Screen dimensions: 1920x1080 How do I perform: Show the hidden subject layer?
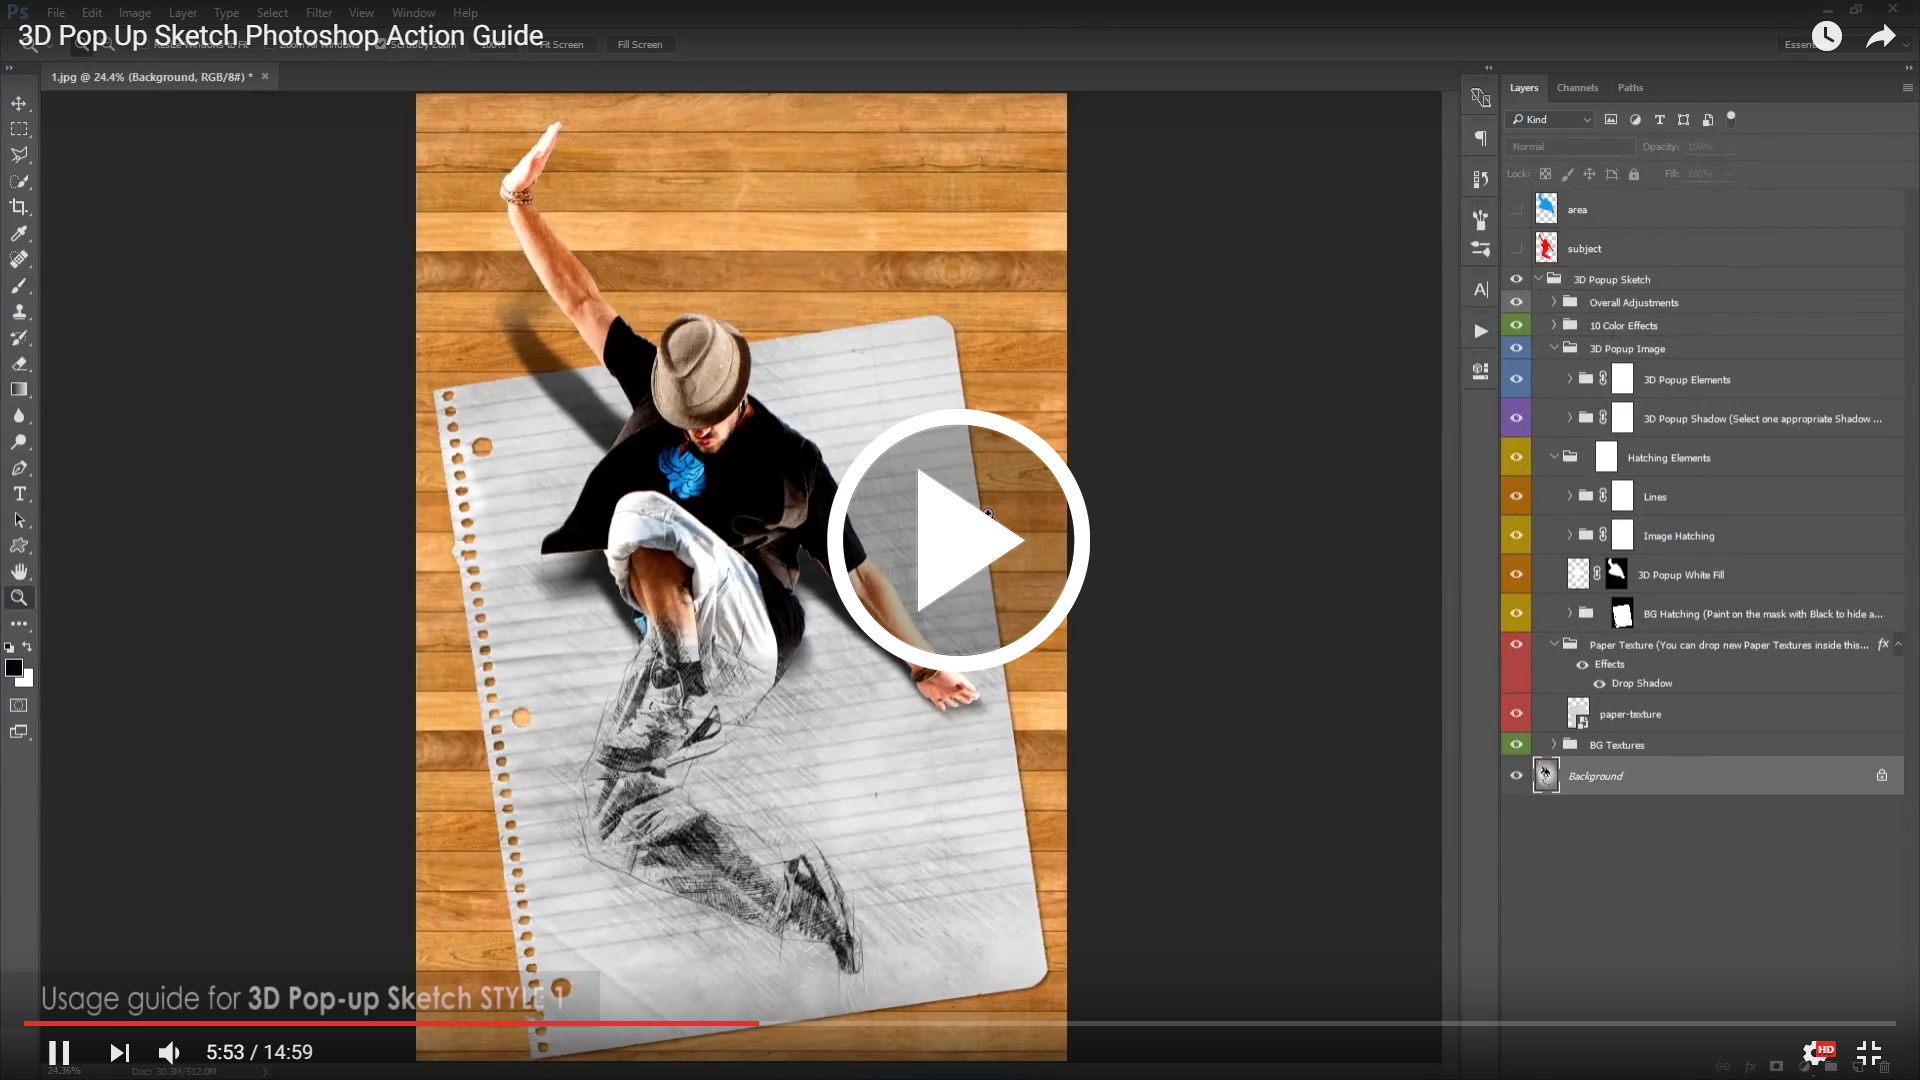(x=1516, y=248)
